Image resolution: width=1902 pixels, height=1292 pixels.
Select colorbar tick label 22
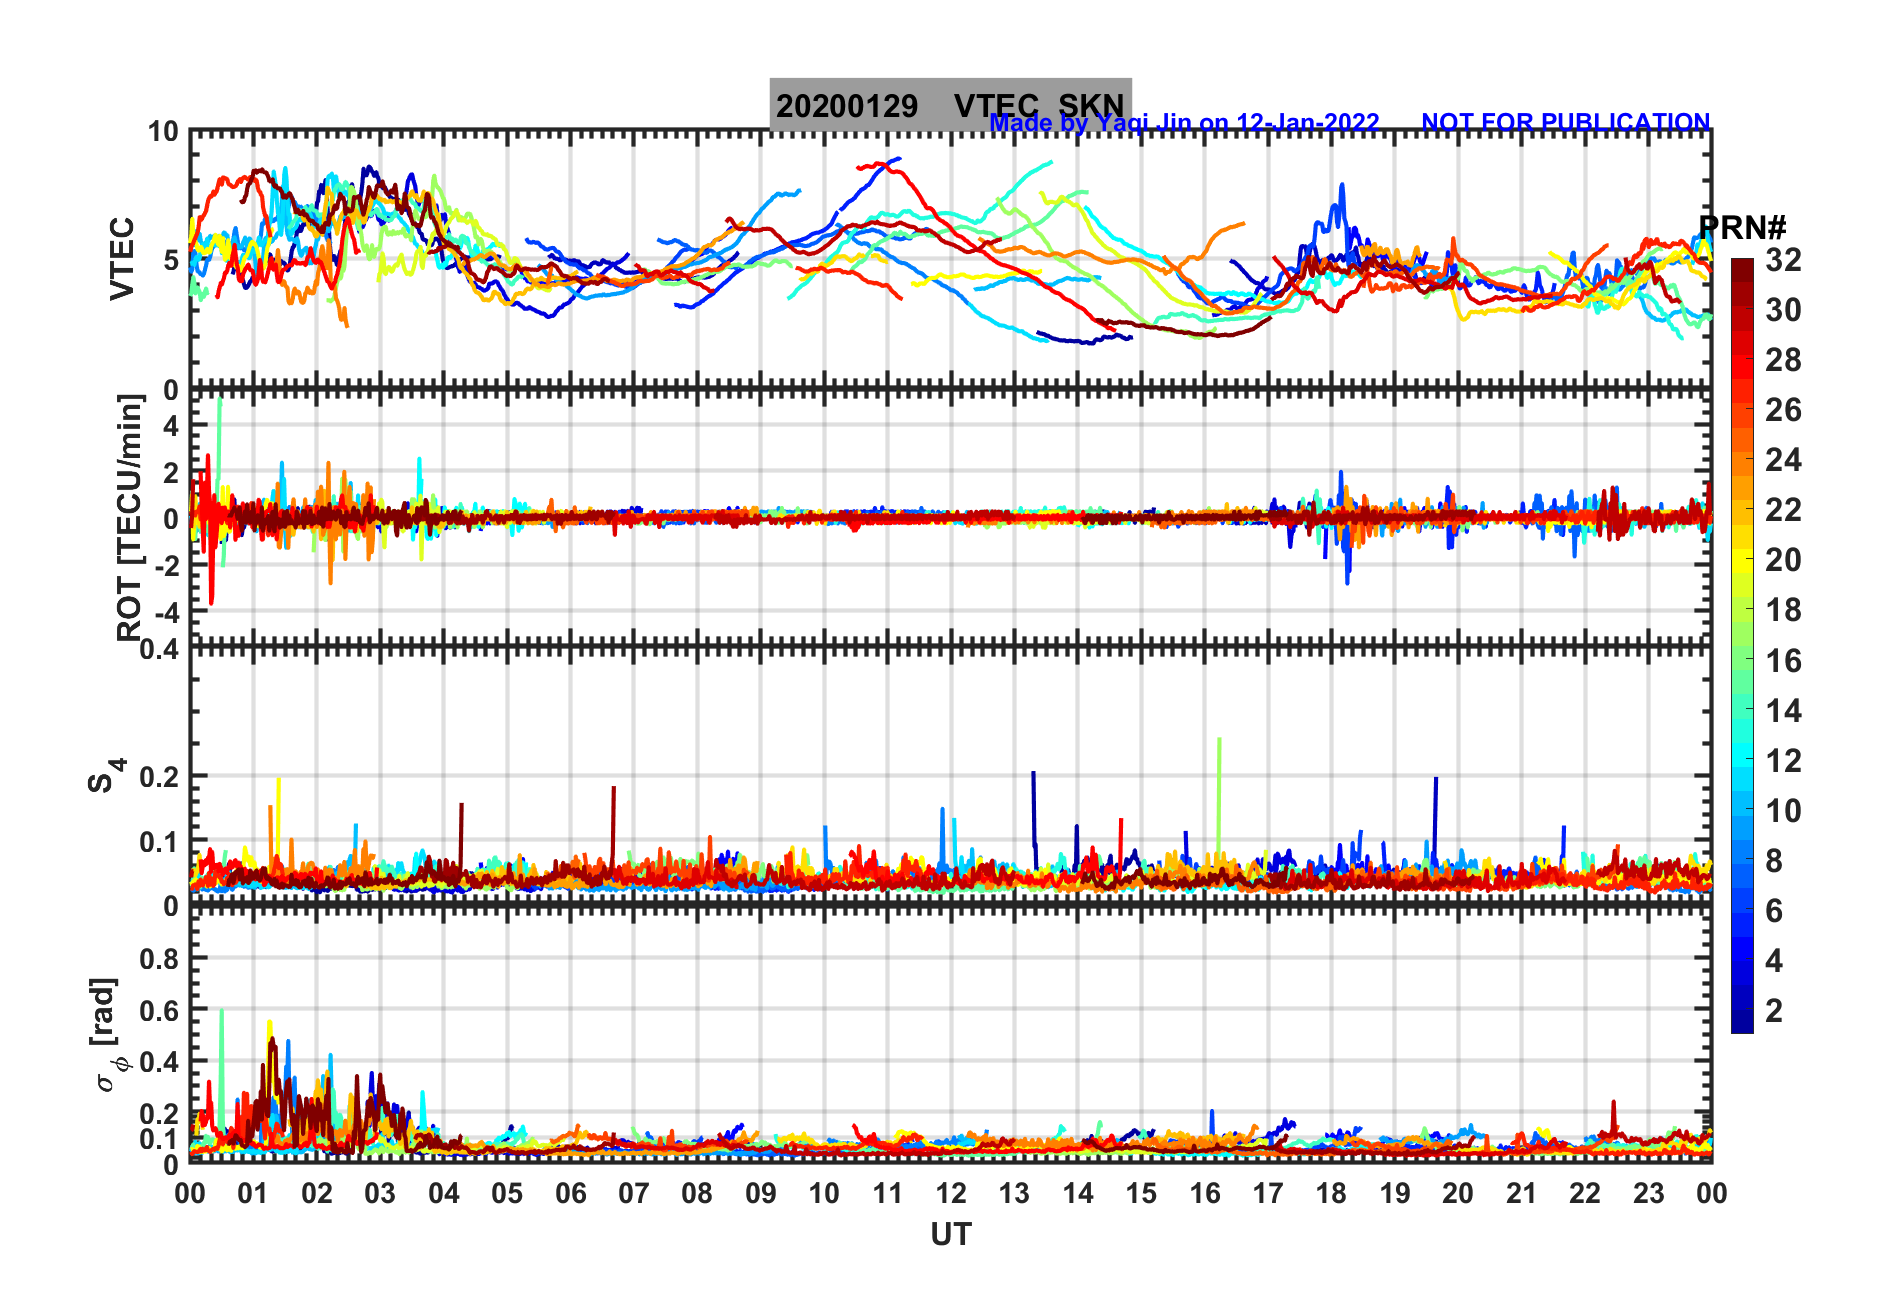point(1783,510)
